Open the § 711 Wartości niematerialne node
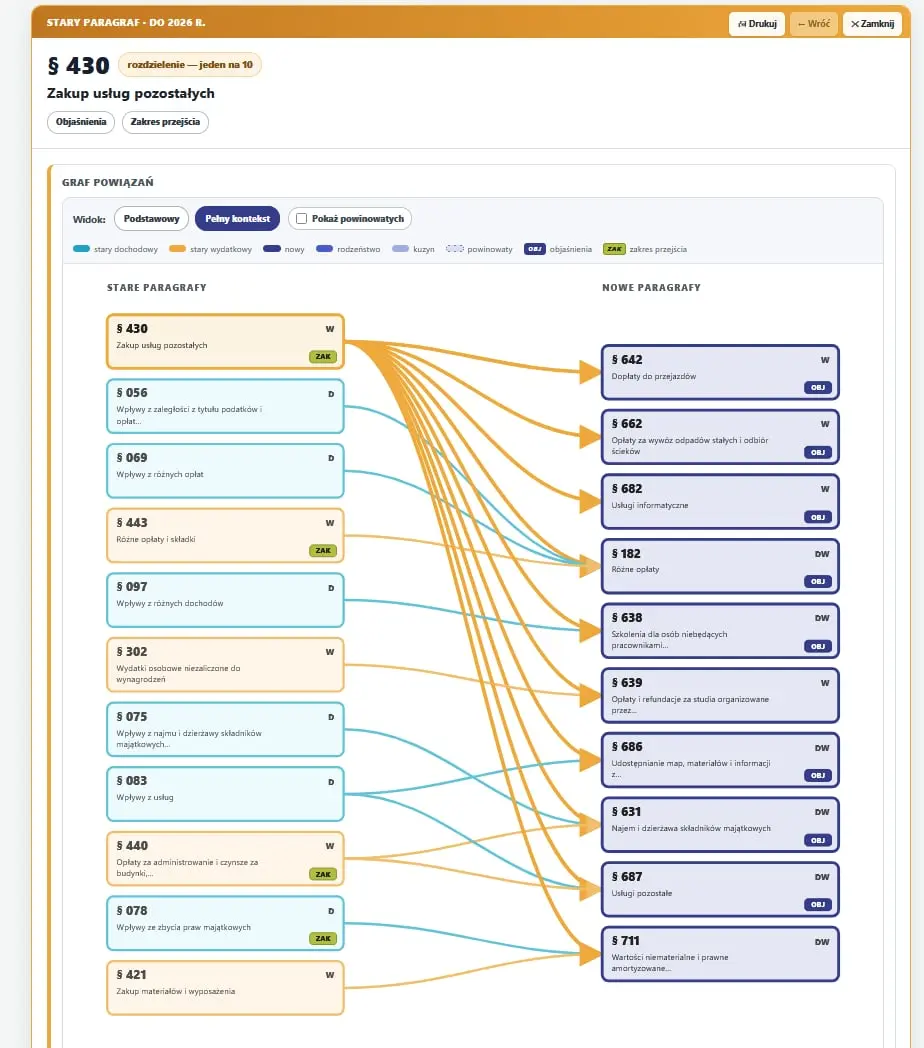This screenshot has width=924, height=1048. [x=720, y=954]
